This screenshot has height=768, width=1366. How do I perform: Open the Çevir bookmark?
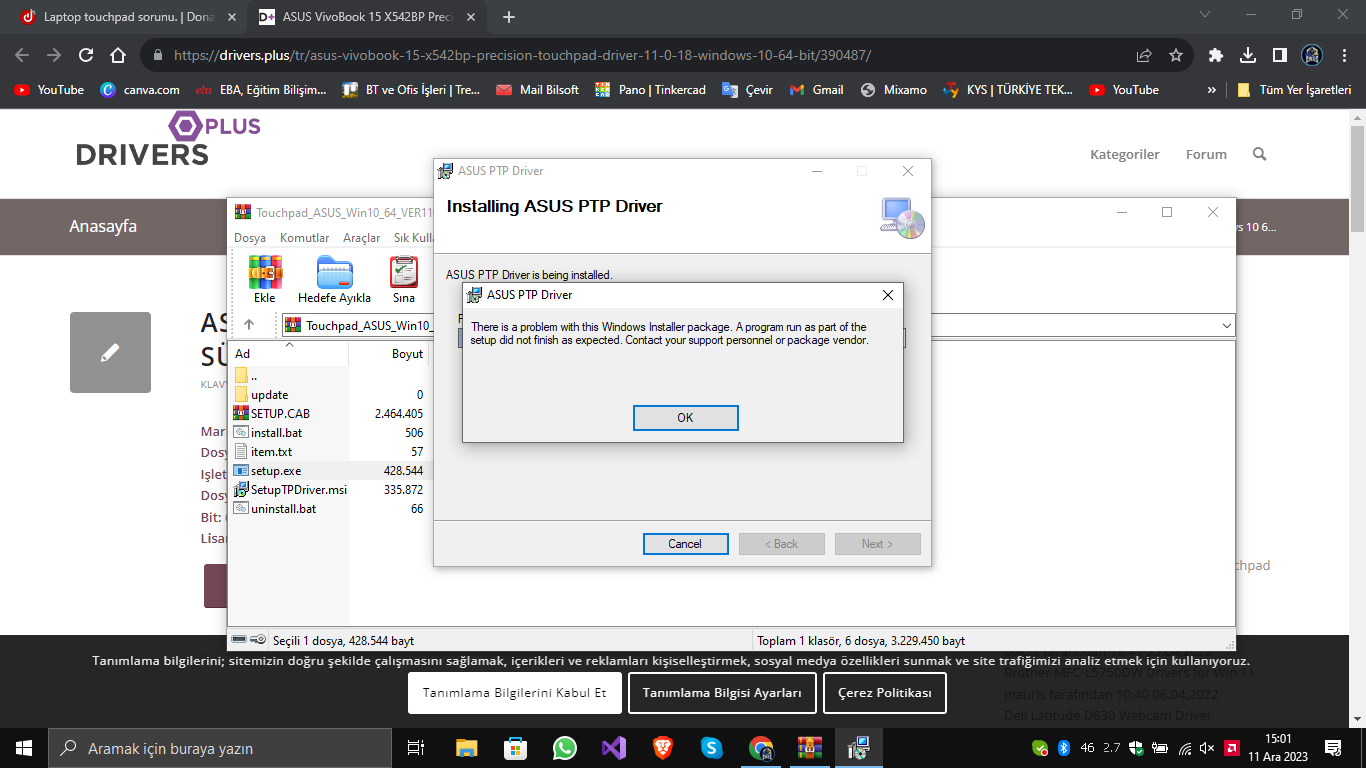pos(748,90)
